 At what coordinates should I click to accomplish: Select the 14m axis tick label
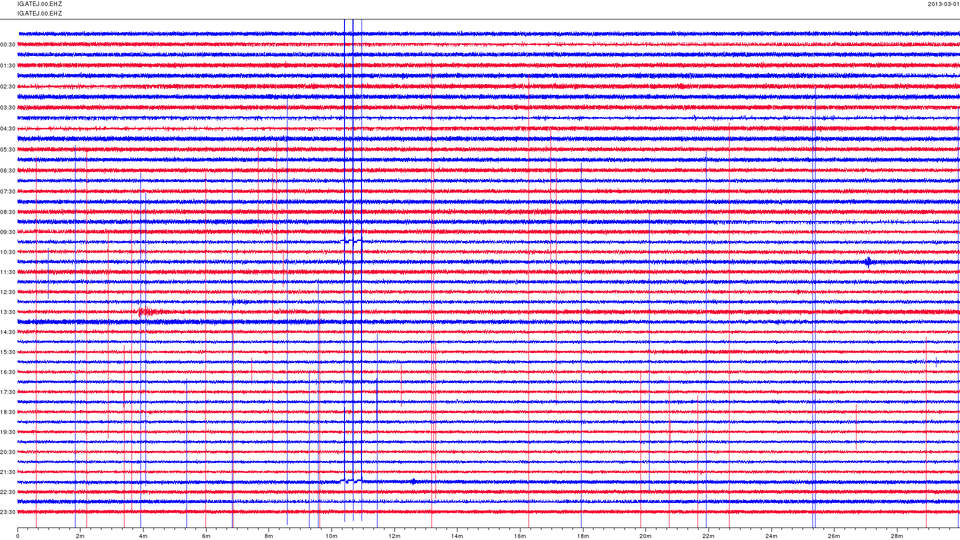457,536
